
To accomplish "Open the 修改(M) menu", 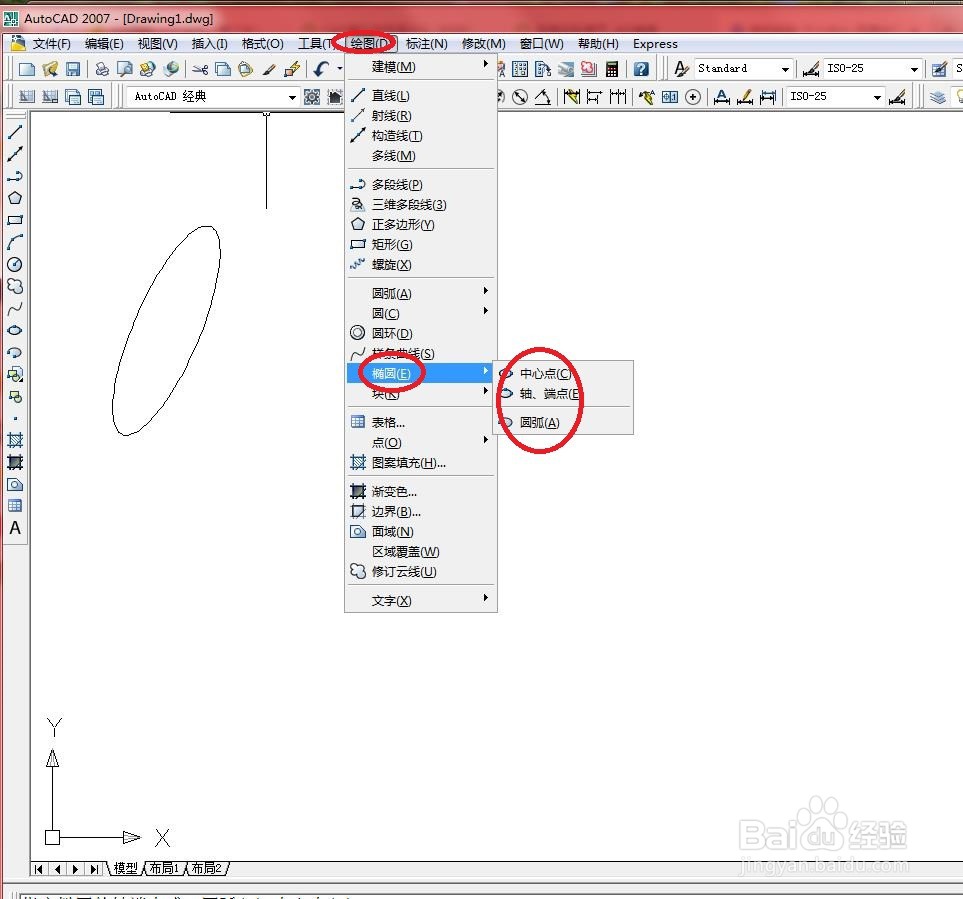I will click(x=483, y=44).
